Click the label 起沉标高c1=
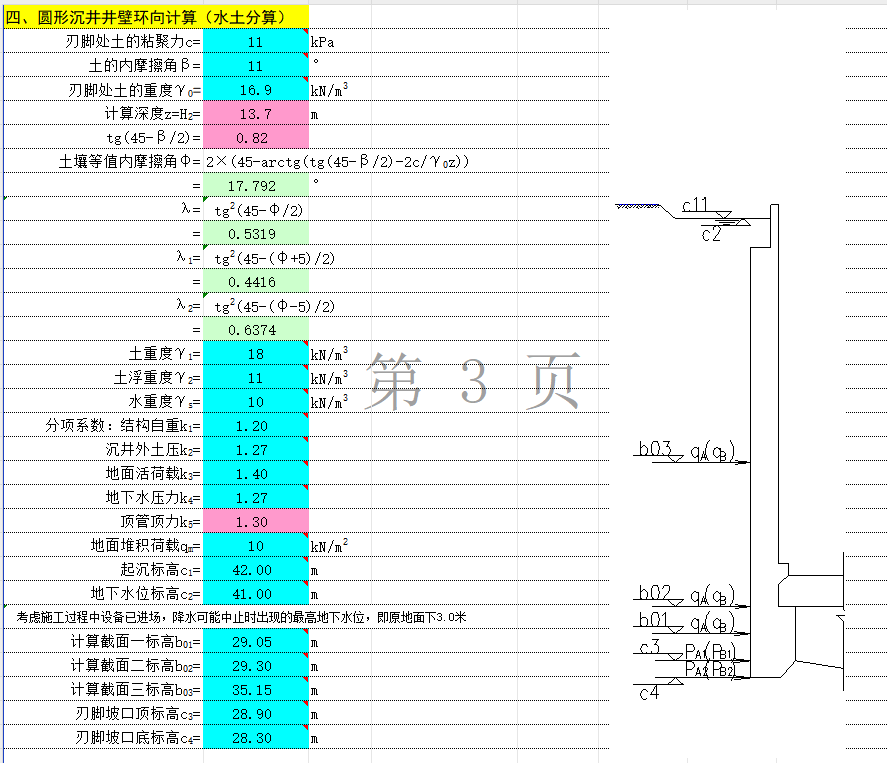 pyautogui.click(x=160, y=570)
